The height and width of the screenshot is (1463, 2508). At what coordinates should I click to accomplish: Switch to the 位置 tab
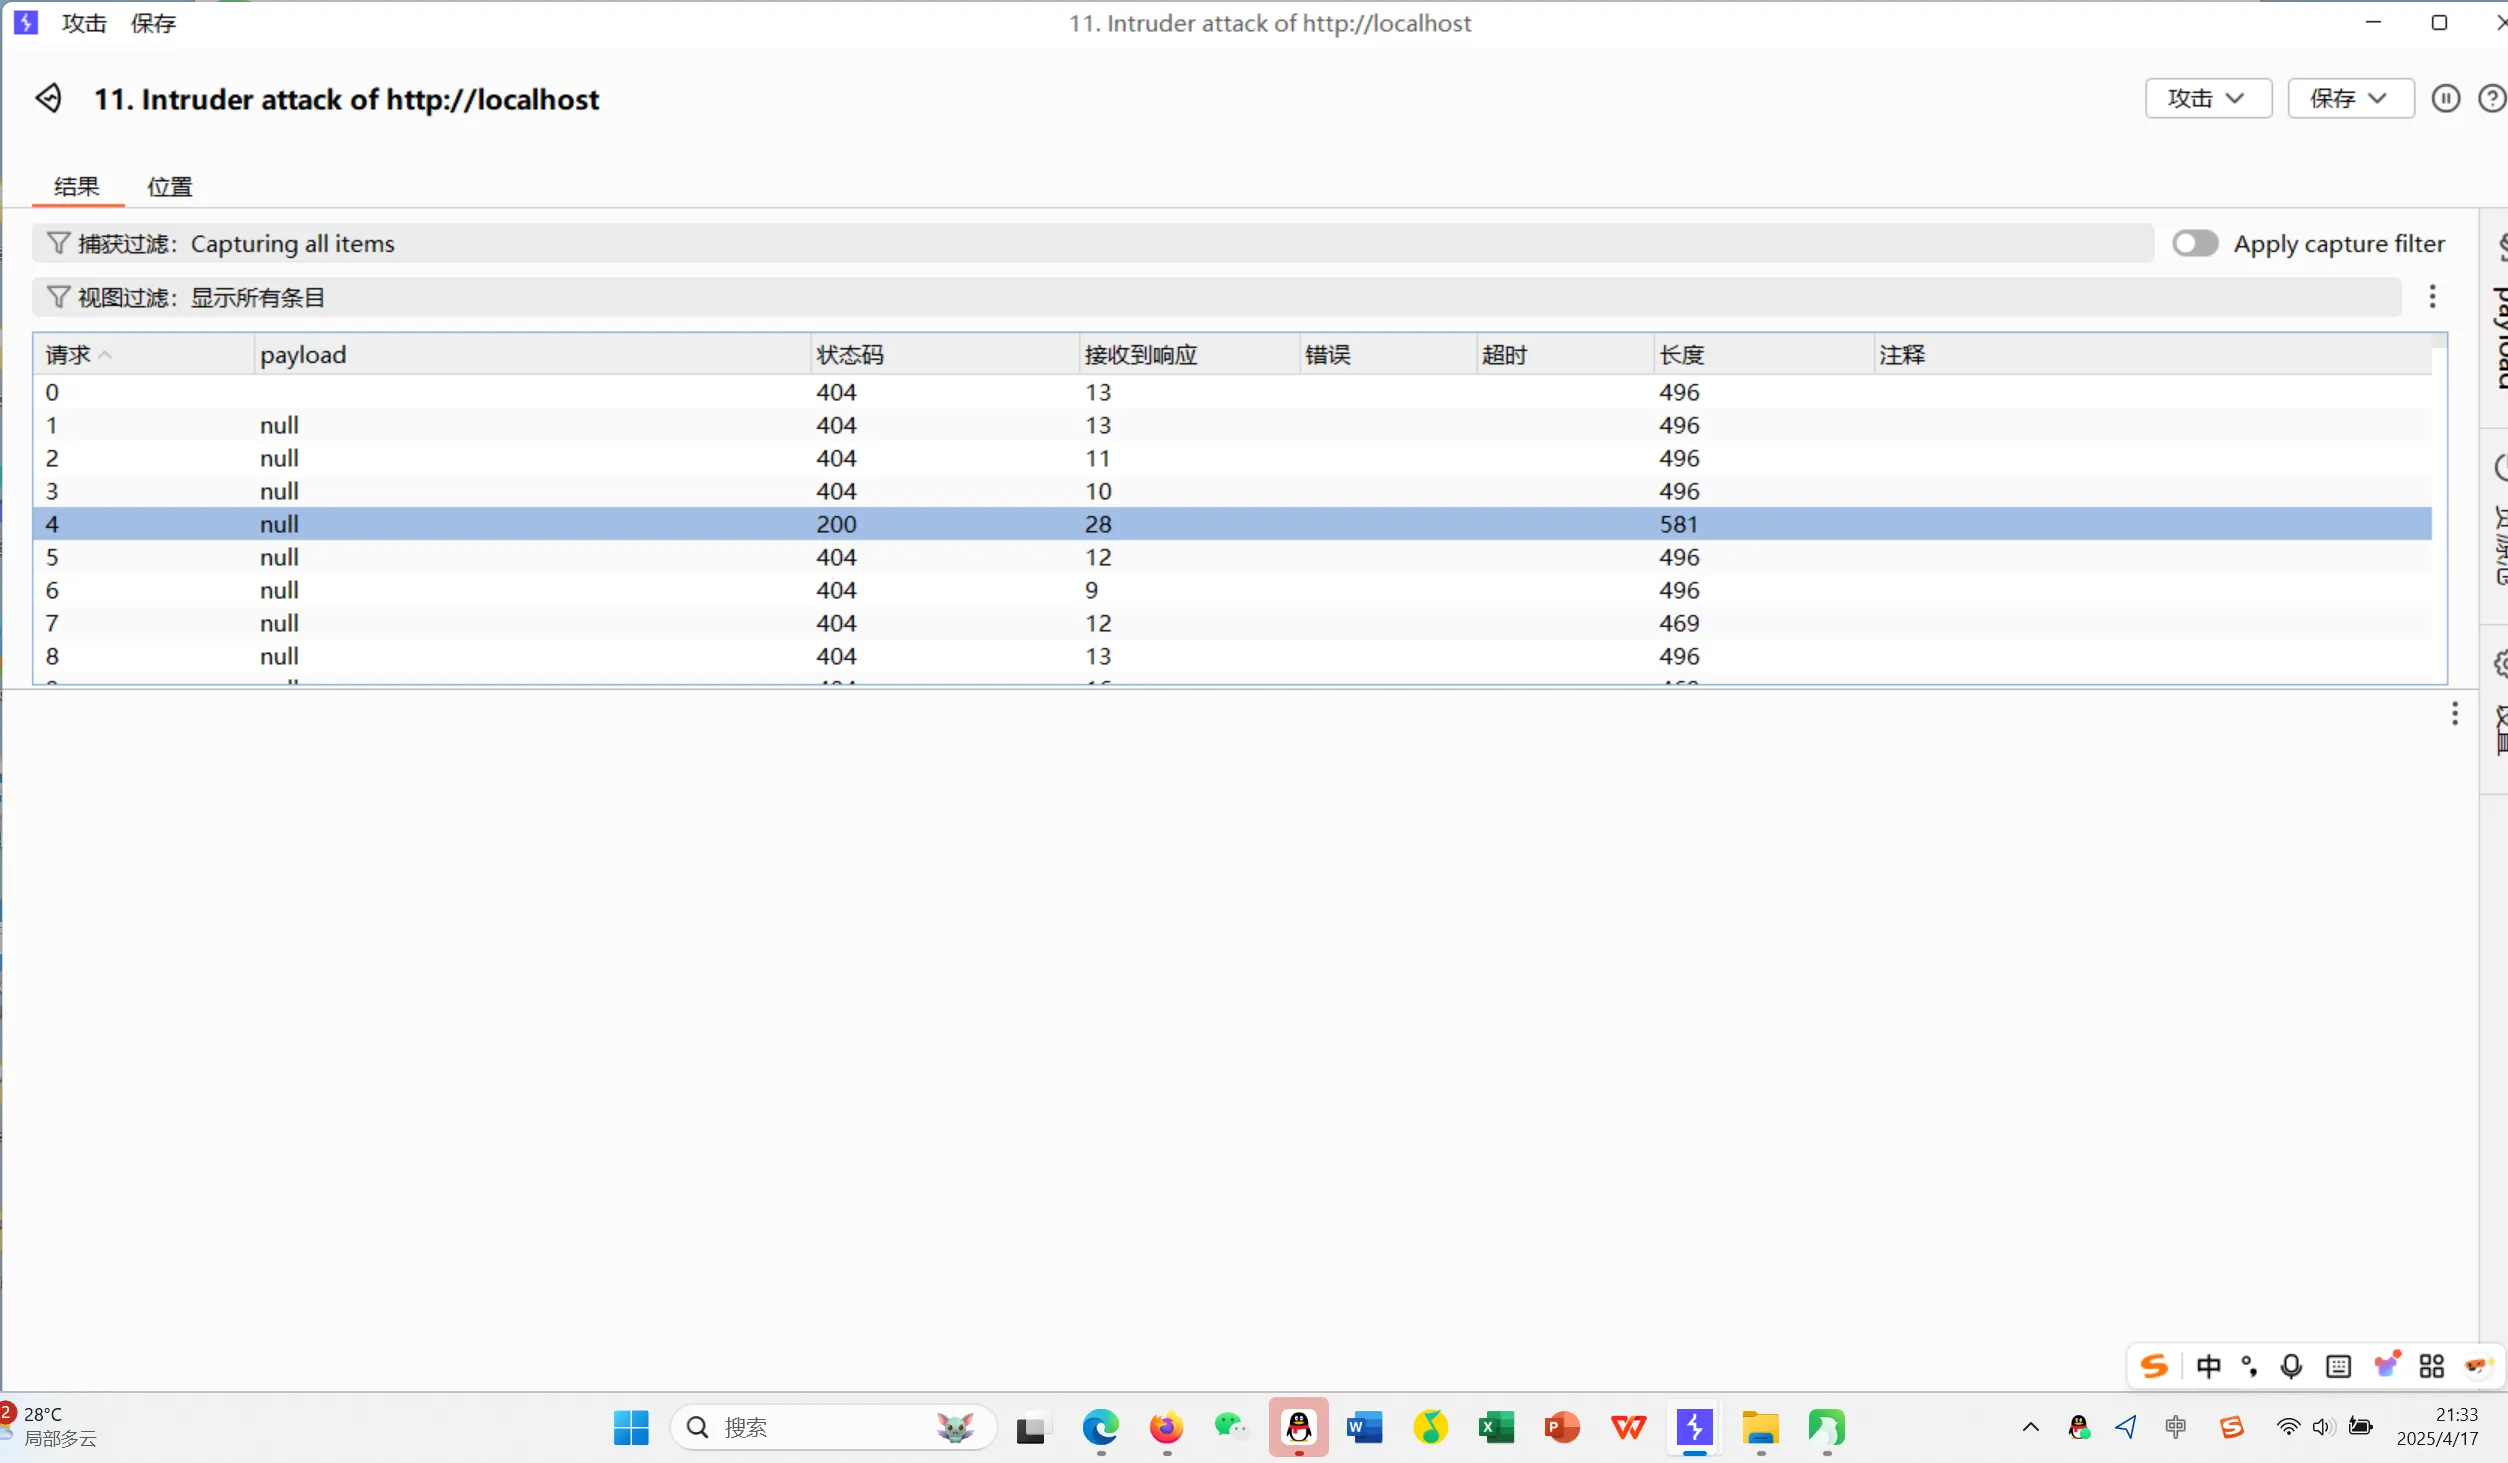(169, 187)
